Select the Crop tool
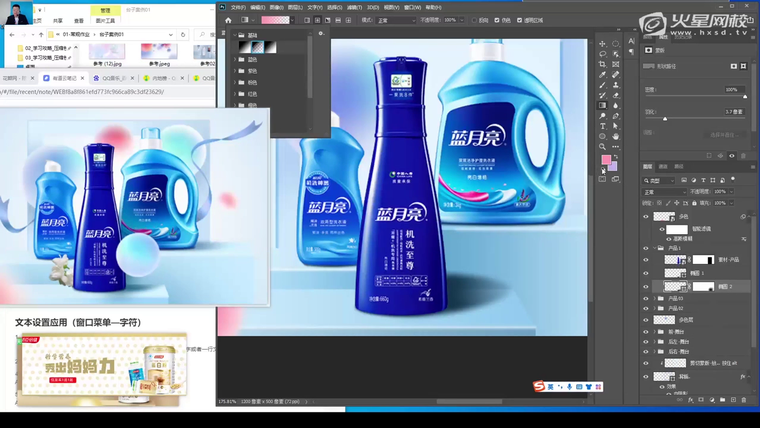760x428 pixels. [x=603, y=64]
